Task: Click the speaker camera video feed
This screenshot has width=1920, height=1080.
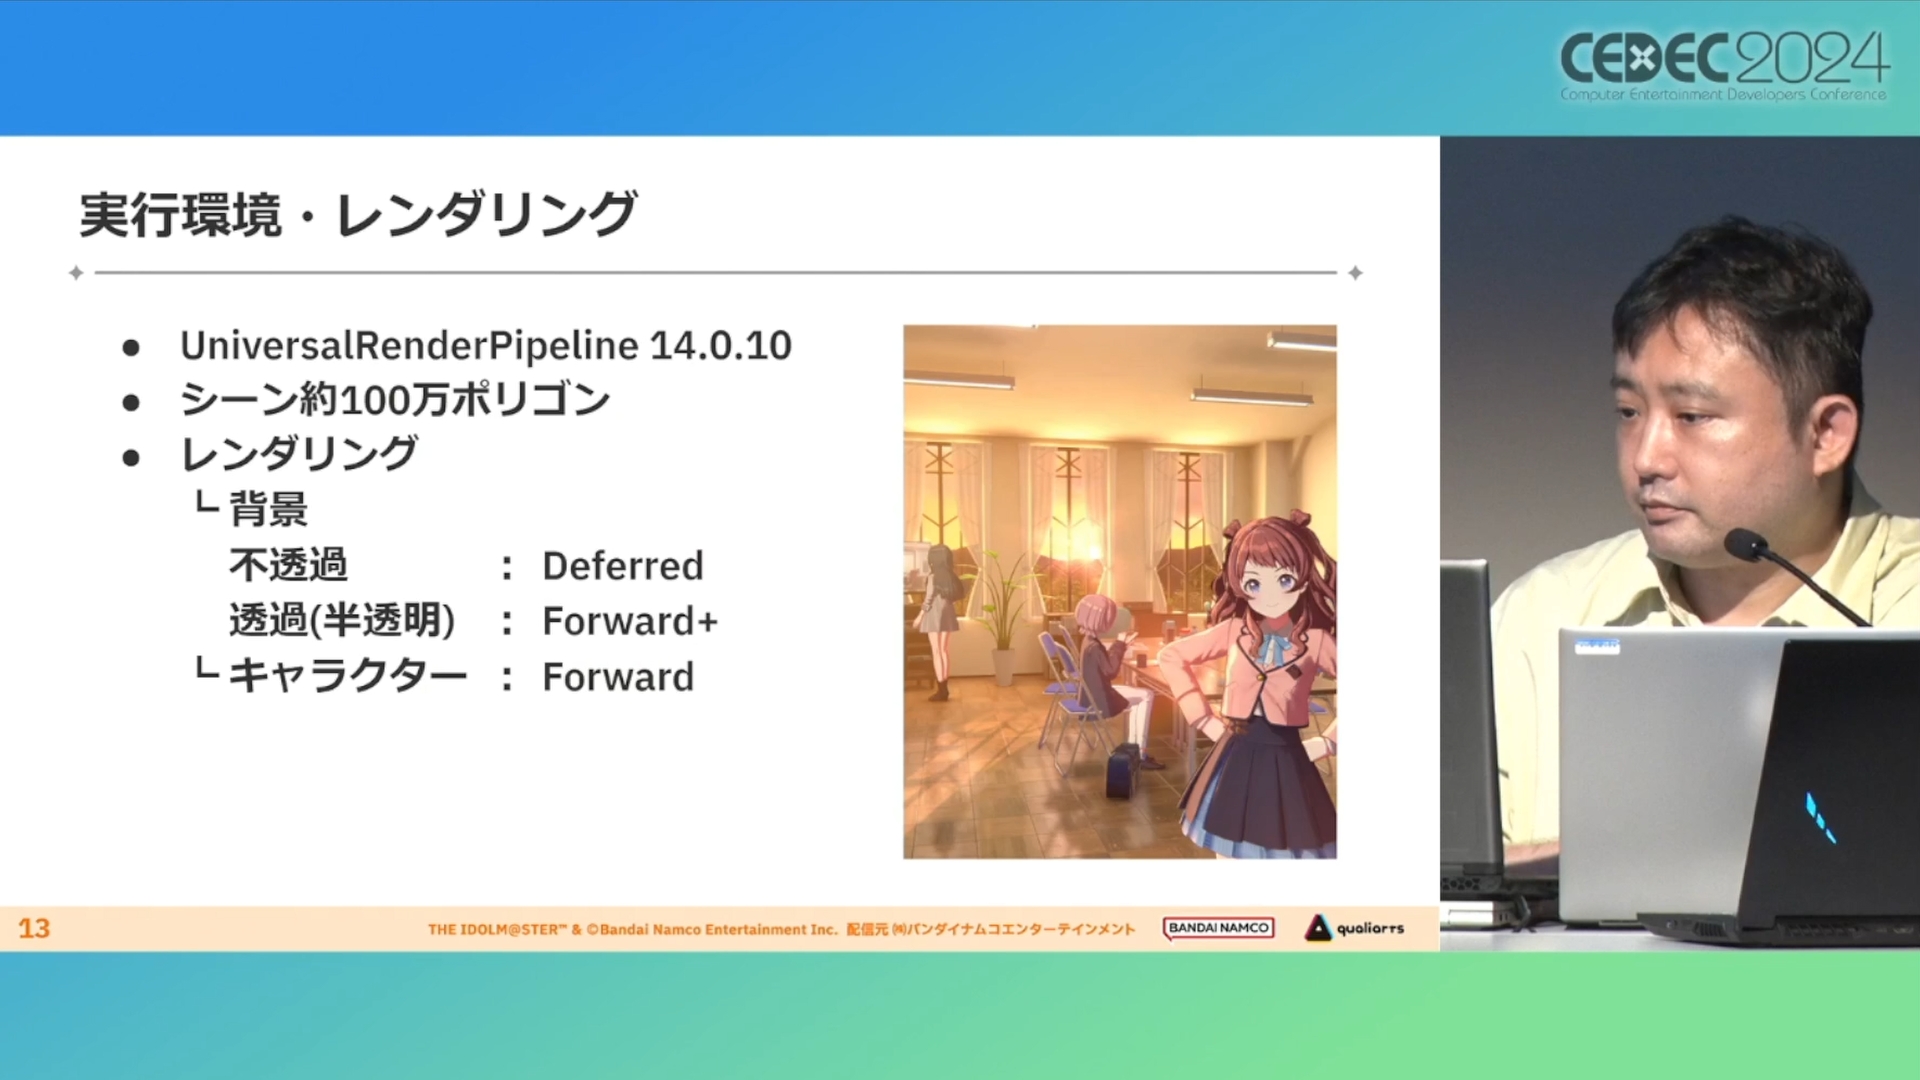Action: coord(1680,543)
